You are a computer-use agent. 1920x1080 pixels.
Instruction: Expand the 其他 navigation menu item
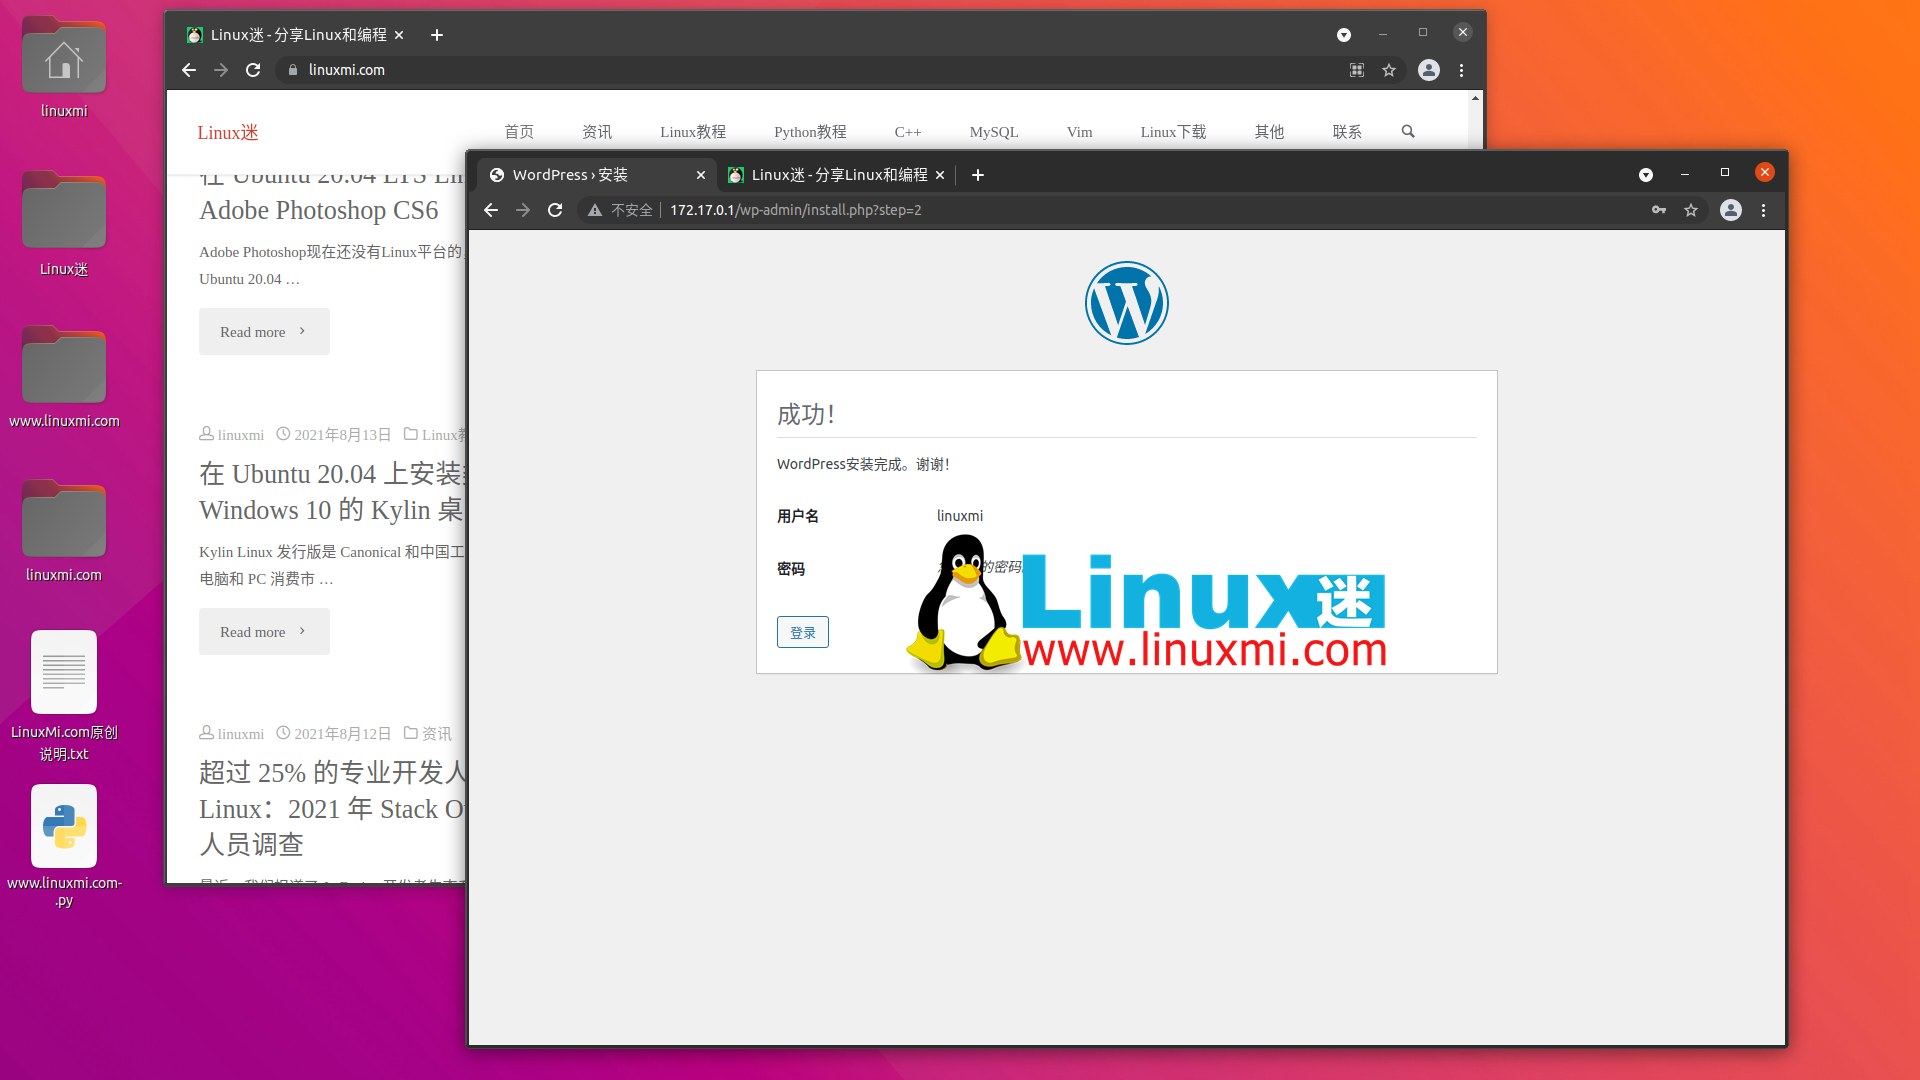(1267, 132)
